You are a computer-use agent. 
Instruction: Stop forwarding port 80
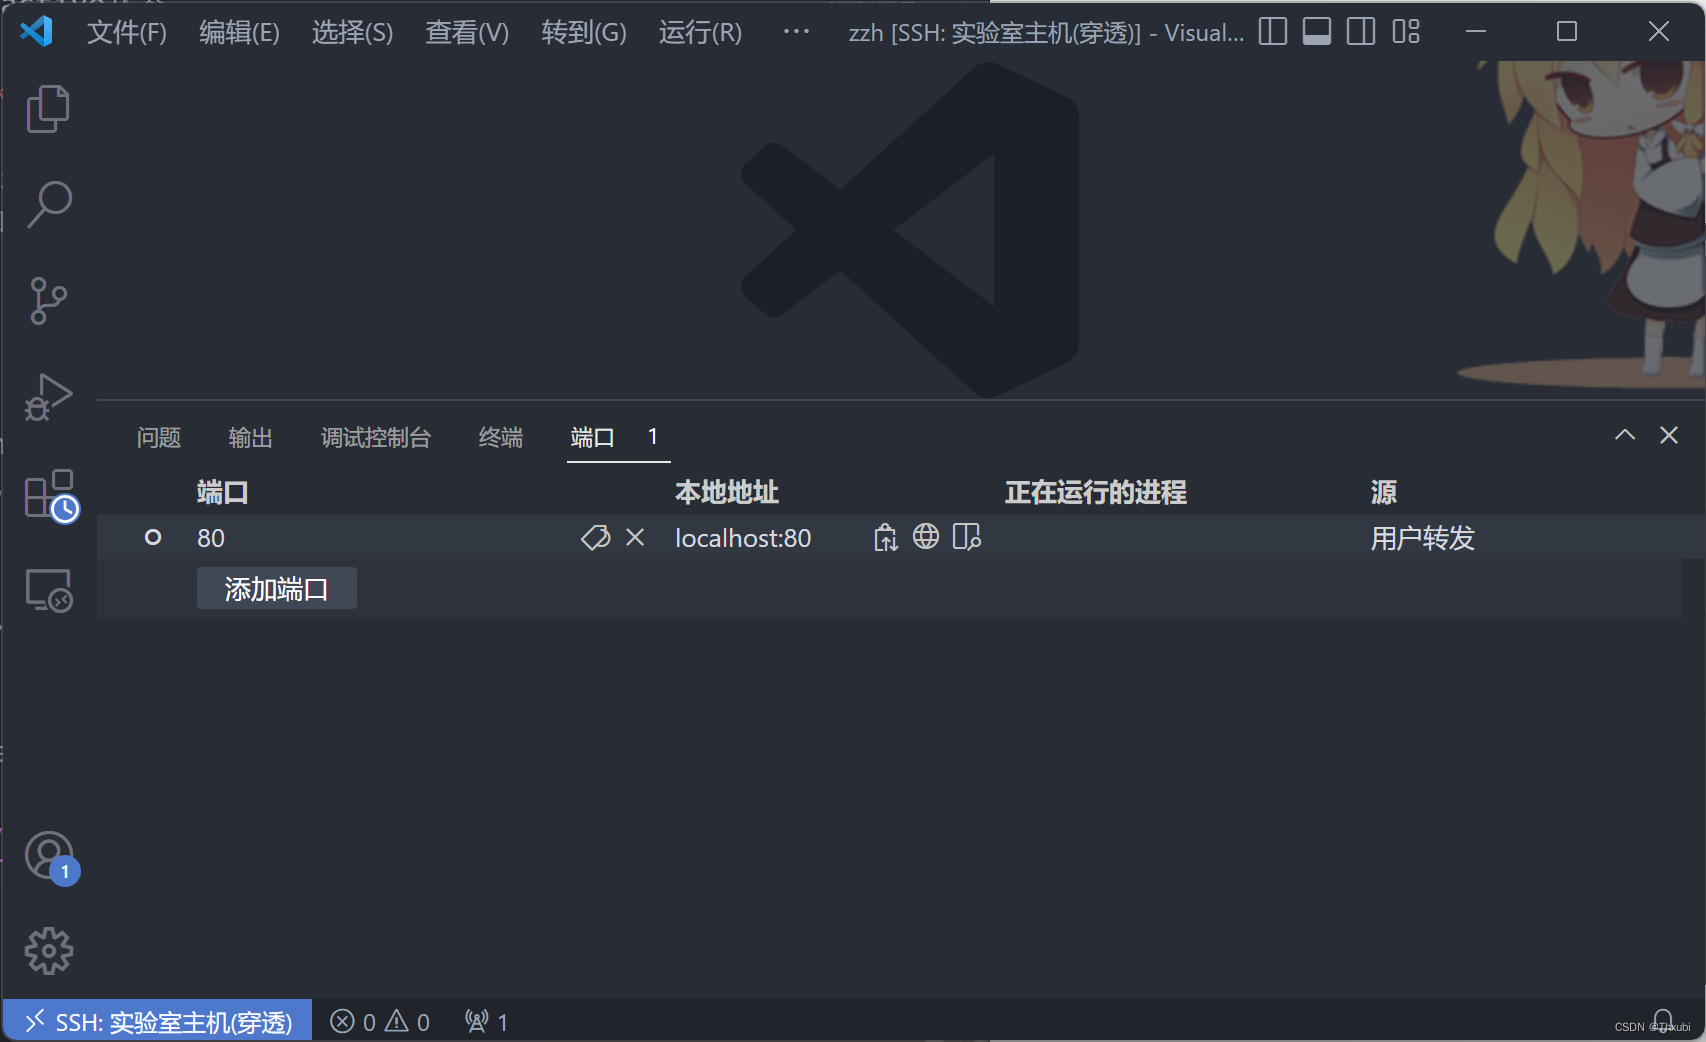click(x=635, y=538)
